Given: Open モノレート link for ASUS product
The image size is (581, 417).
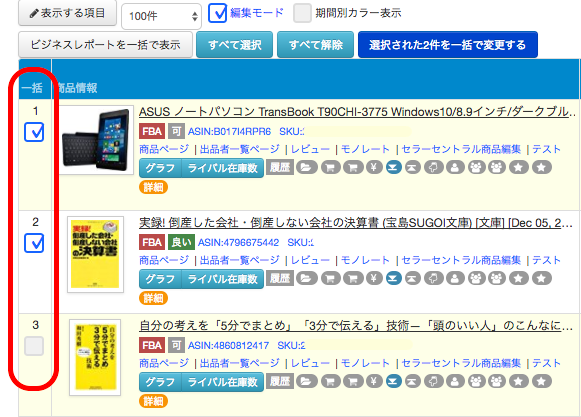Looking at the screenshot, I should [365, 149].
